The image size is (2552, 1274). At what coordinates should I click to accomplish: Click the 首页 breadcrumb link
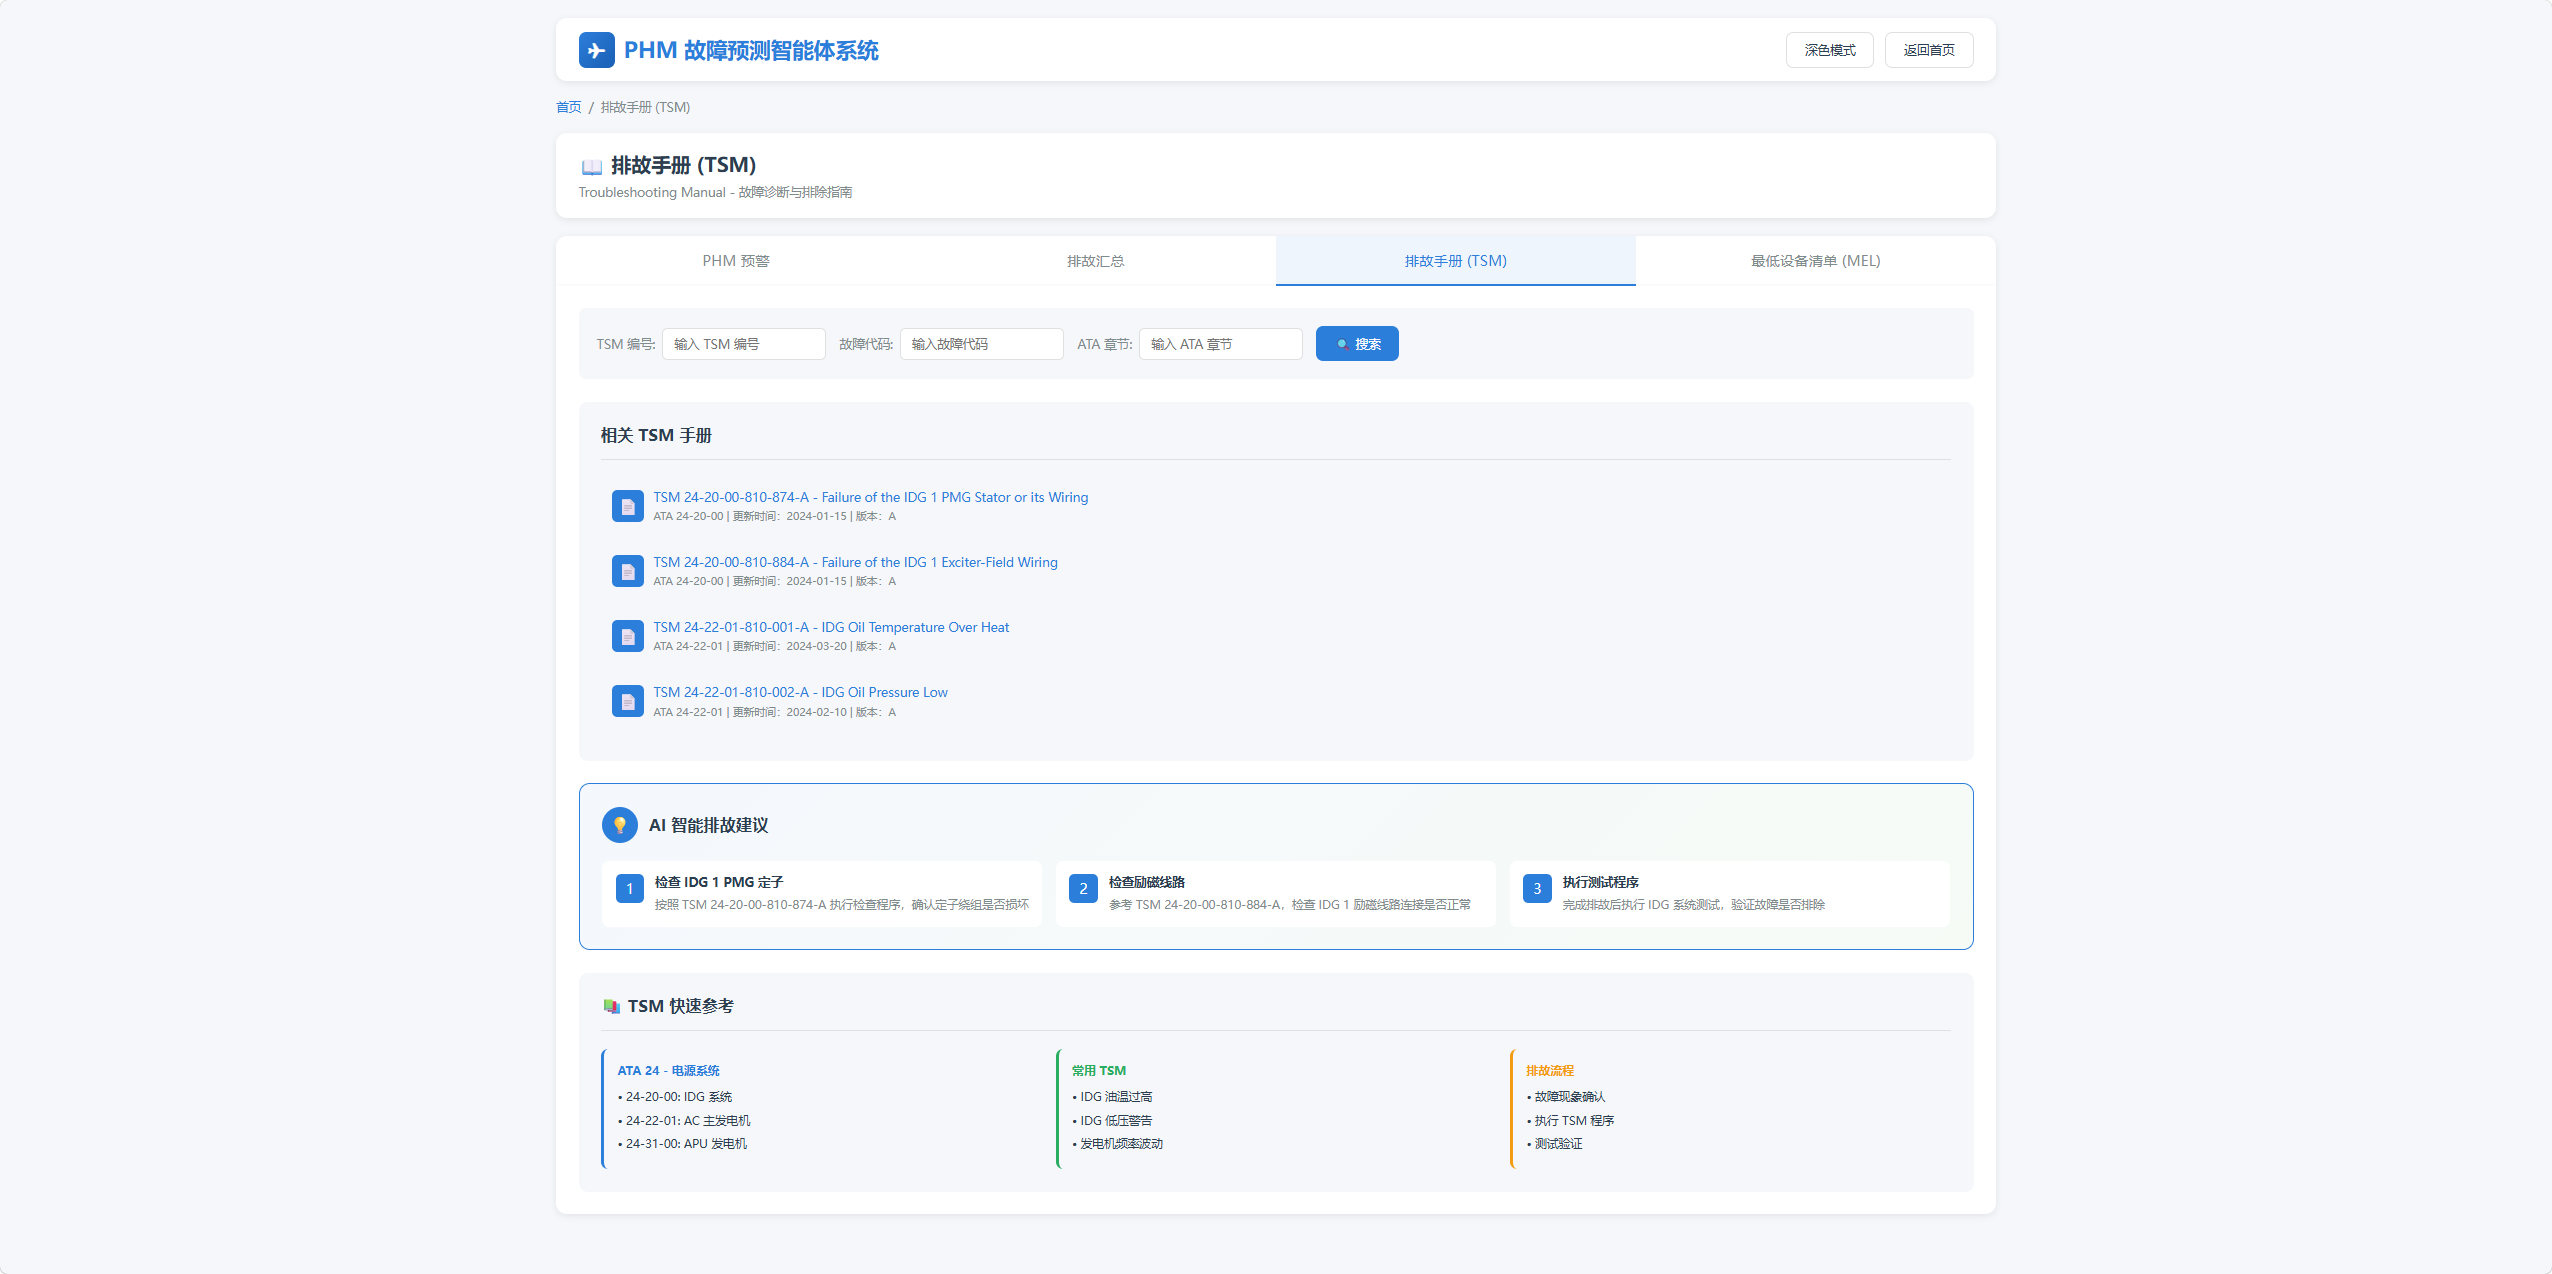pyautogui.click(x=569, y=107)
